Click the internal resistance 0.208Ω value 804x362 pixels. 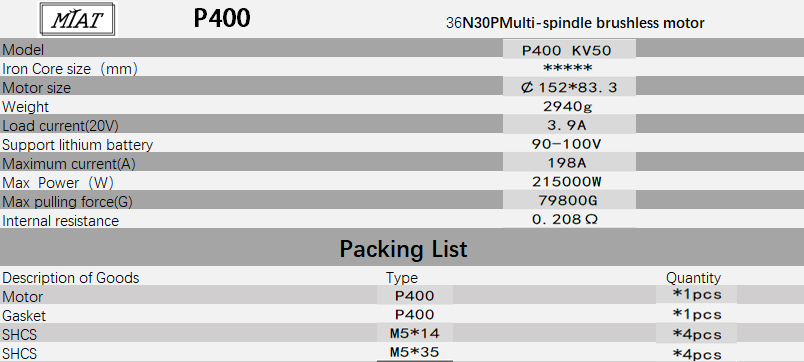565,220
